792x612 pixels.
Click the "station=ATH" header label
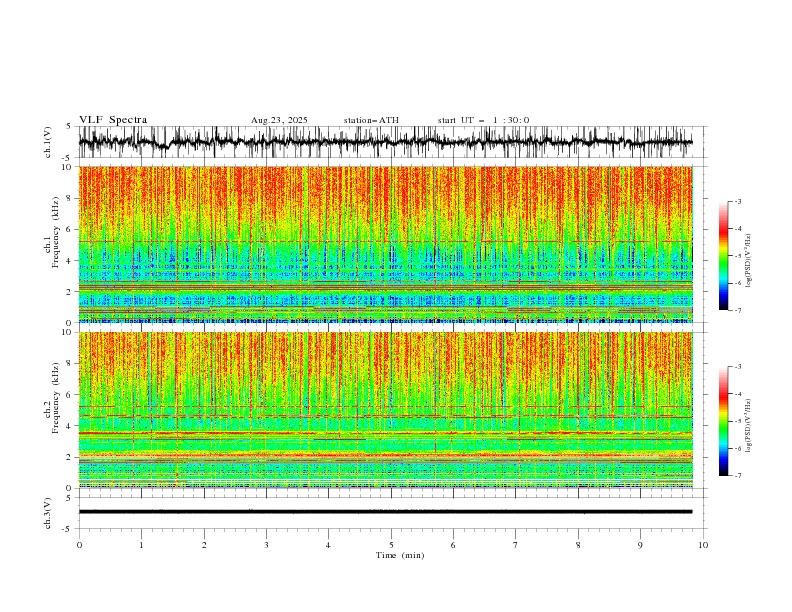click(371, 120)
